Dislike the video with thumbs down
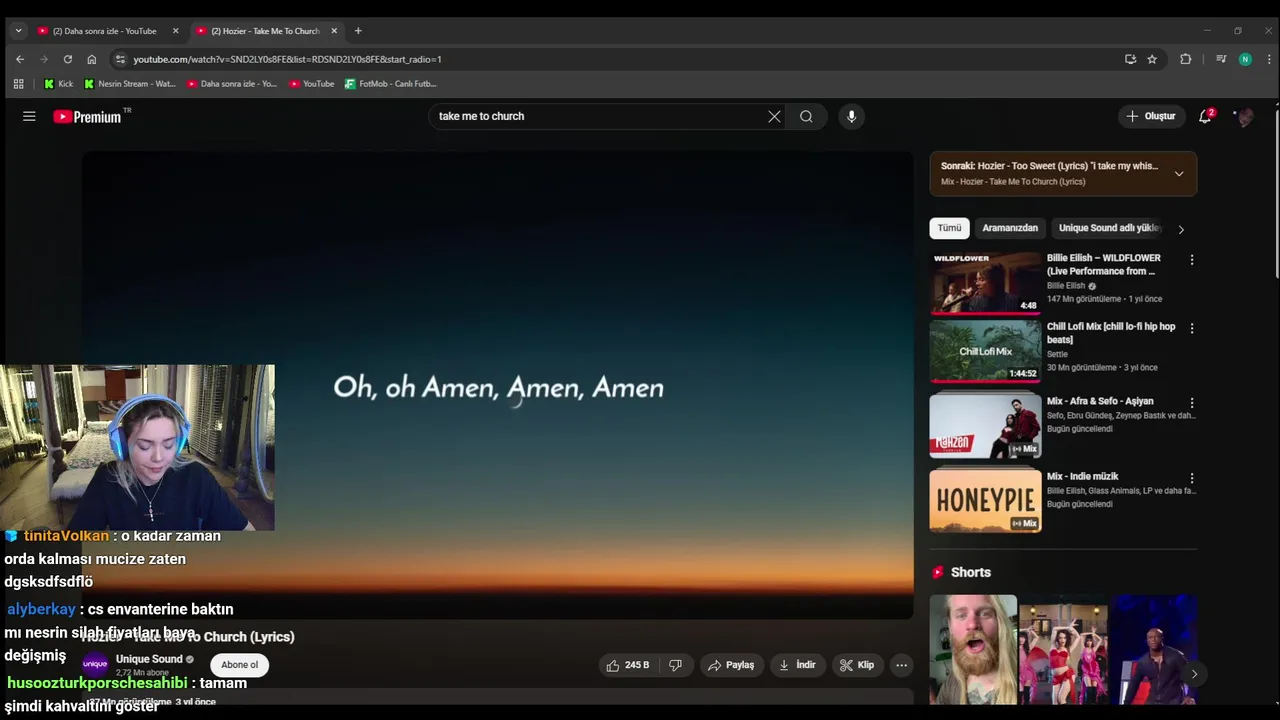Image resolution: width=1280 pixels, height=720 pixels. tap(676, 665)
